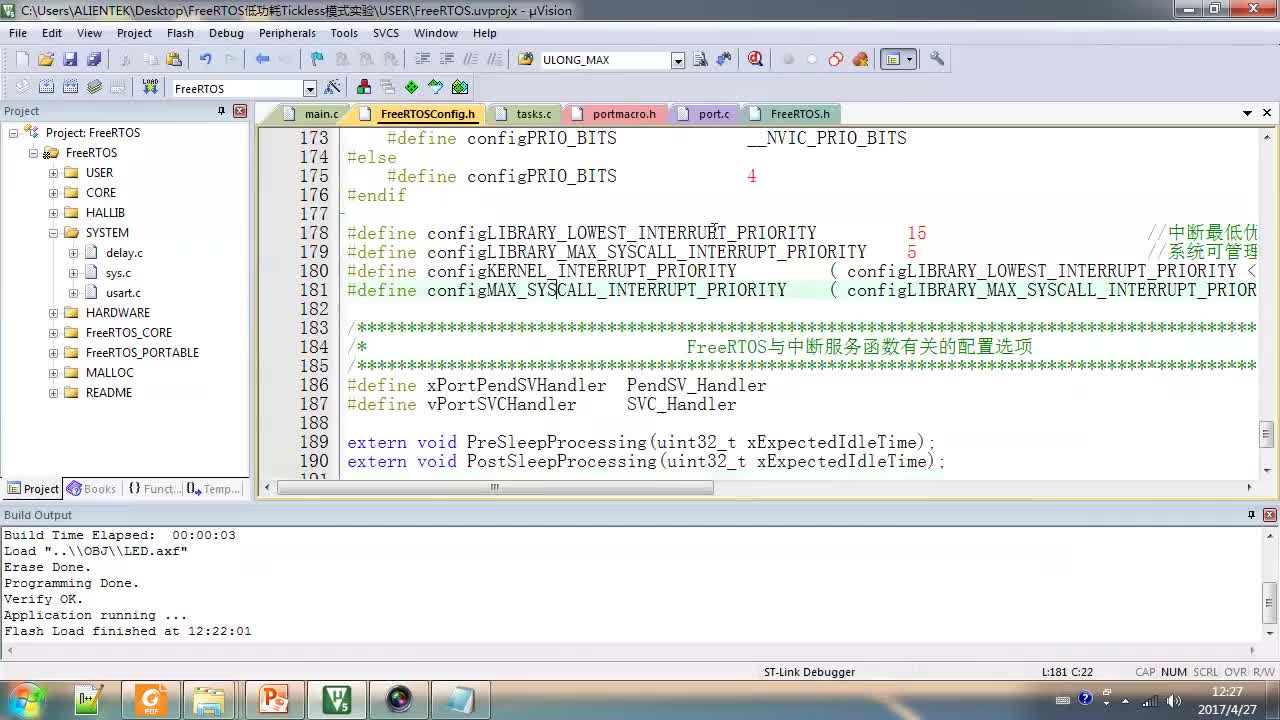1280x720 pixels.
Task: Download code to flash with LOAD icon
Action: 150,87
